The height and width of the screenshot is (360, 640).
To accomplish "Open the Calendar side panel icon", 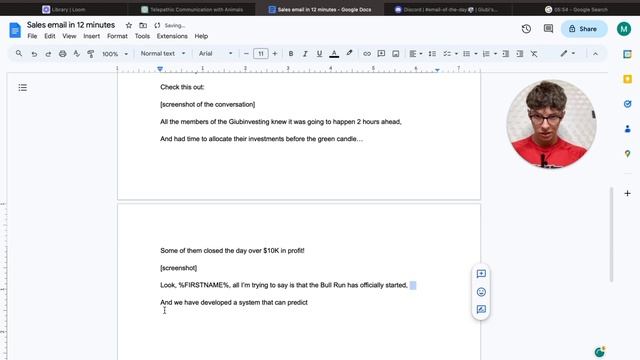I will [627, 54].
